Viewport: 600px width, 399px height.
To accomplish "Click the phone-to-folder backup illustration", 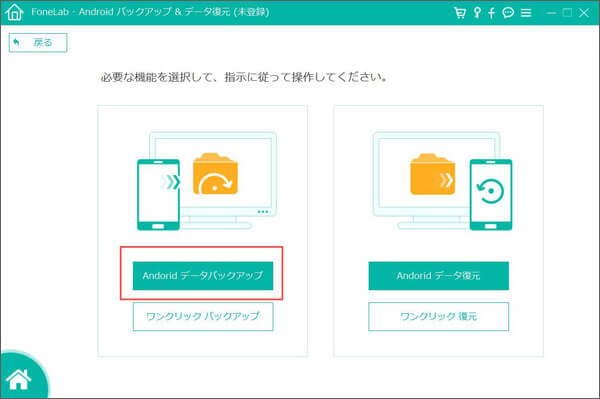I will click(207, 181).
